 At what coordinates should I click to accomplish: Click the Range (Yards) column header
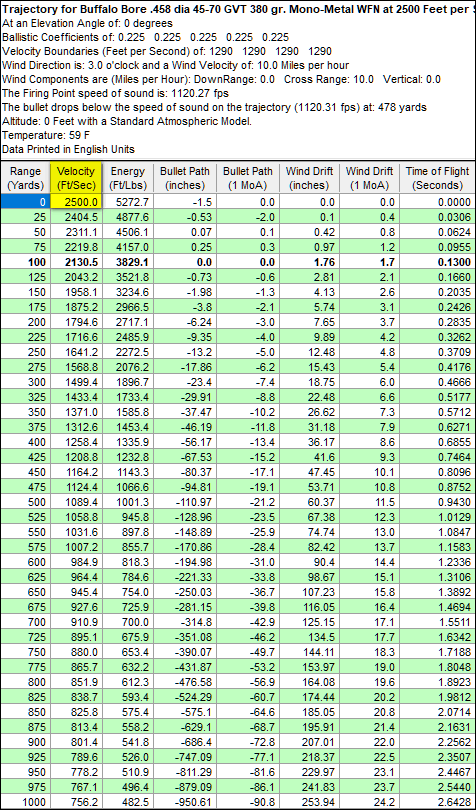(25, 178)
